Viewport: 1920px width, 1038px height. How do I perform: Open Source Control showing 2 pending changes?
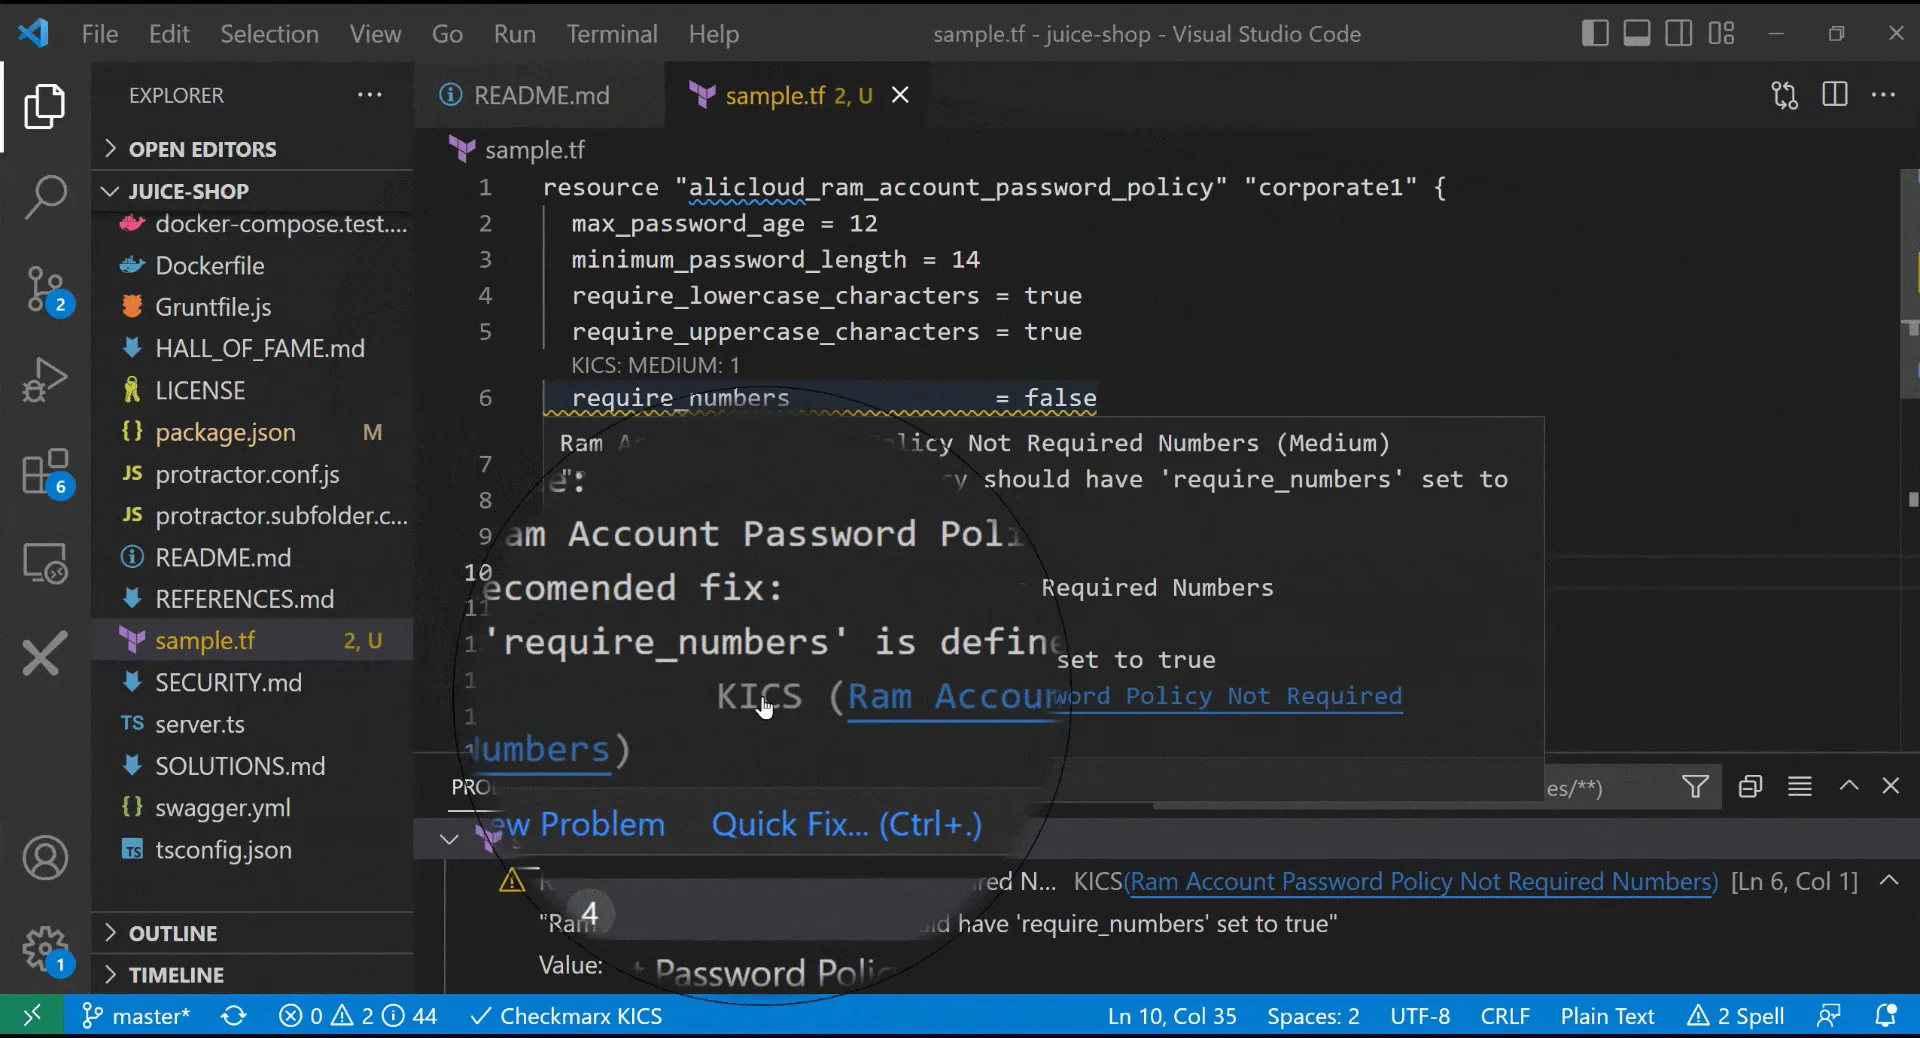click(x=45, y=290)
